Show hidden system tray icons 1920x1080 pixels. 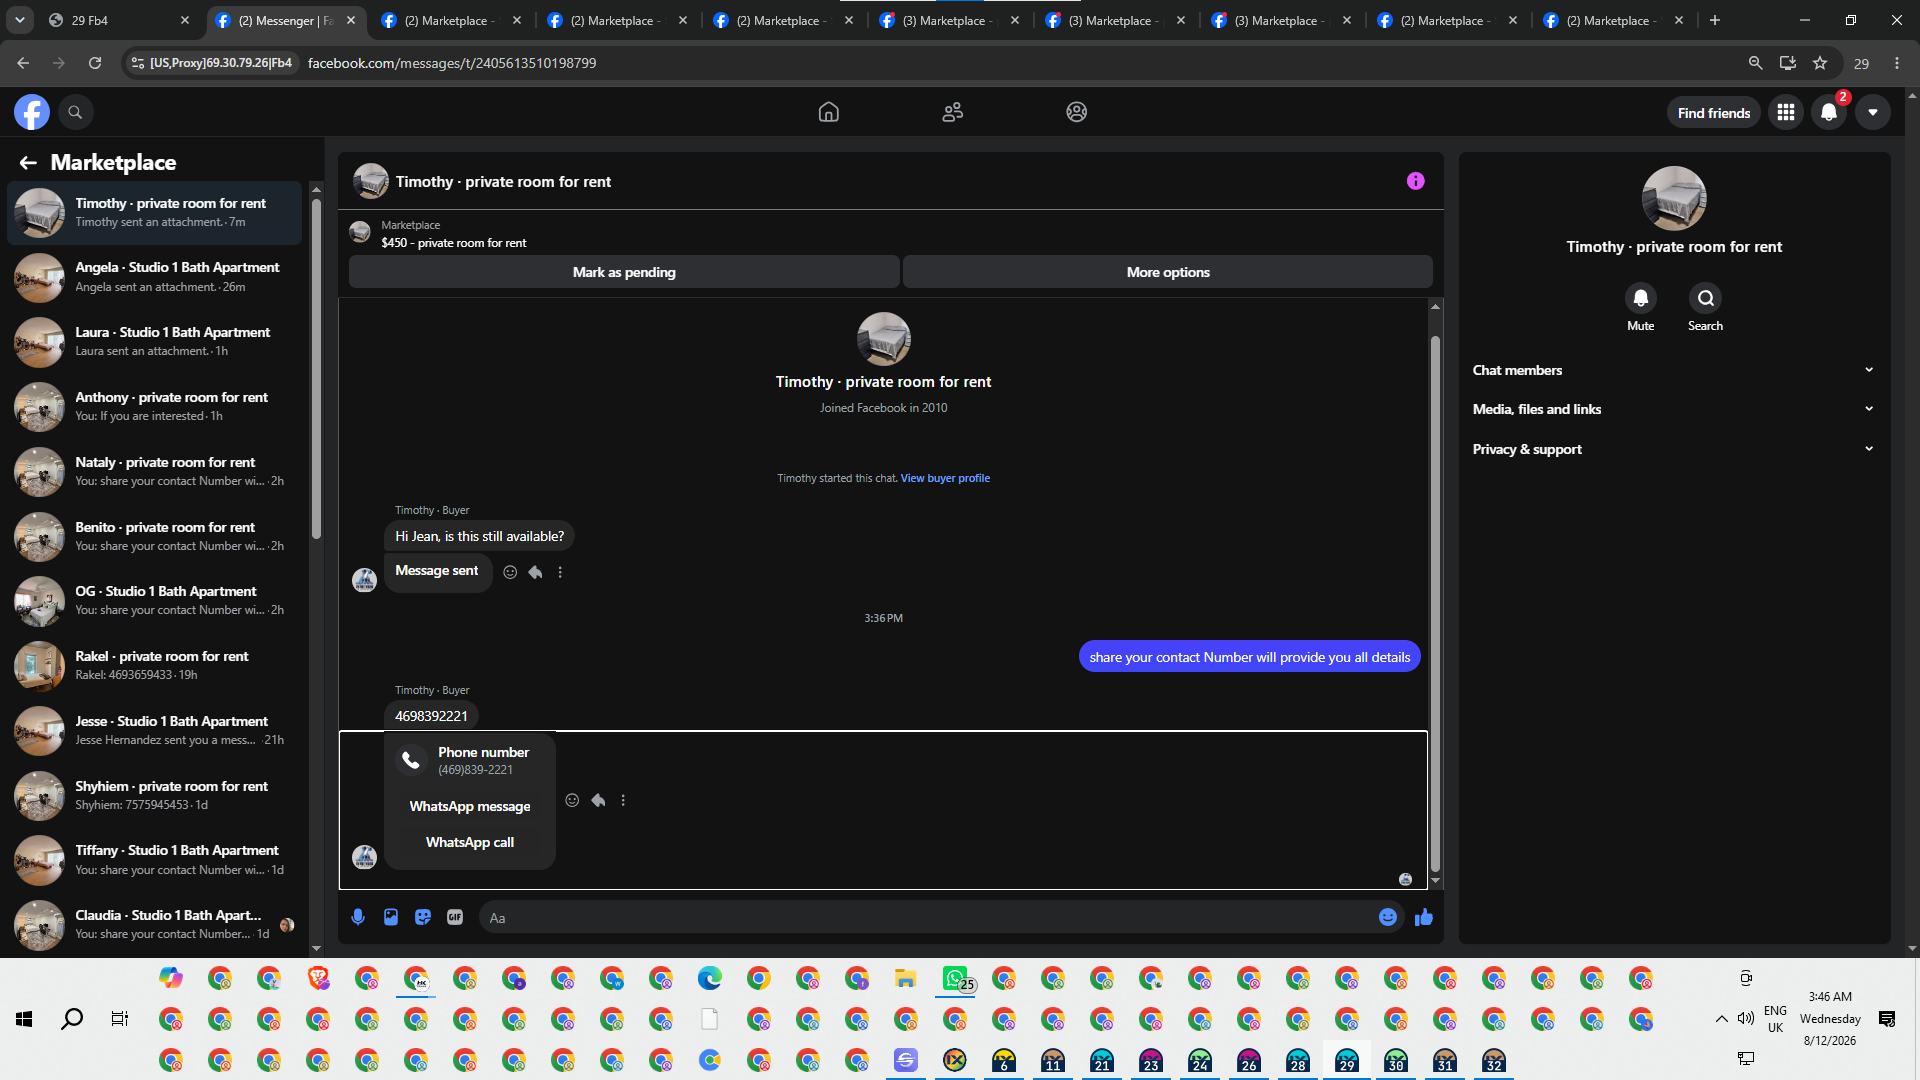point(1721,1019)
